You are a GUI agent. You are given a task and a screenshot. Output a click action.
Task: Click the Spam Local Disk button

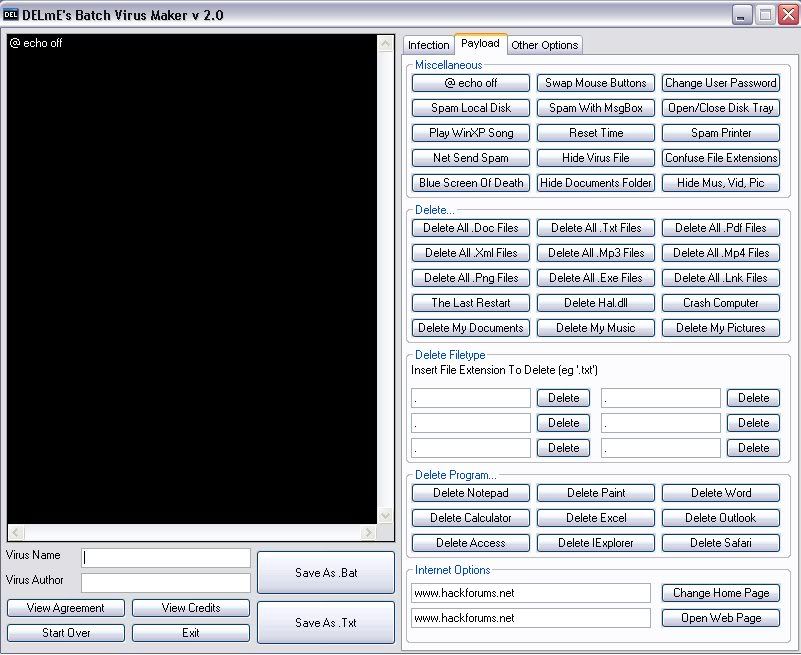pyautogui.click(x=470, y=108)
